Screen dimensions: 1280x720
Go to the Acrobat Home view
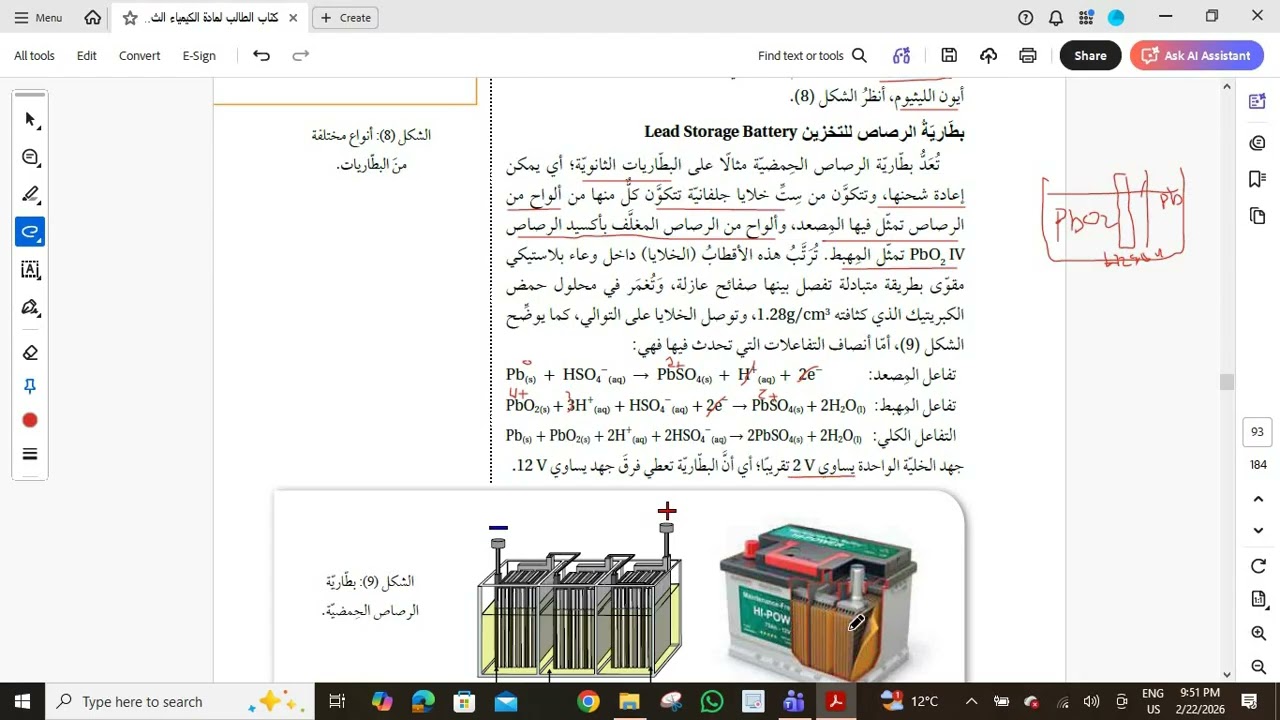tap(93, 17)
